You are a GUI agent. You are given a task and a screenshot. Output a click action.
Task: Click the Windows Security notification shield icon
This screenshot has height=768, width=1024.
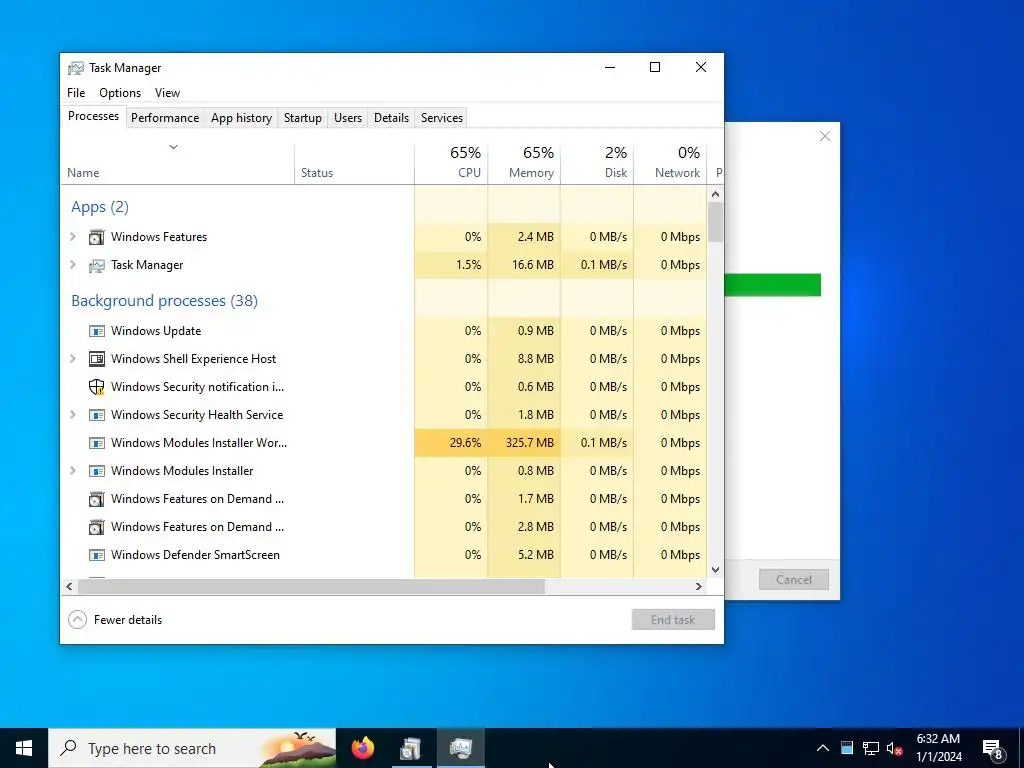pyautogui.click(x=96, y=387)
